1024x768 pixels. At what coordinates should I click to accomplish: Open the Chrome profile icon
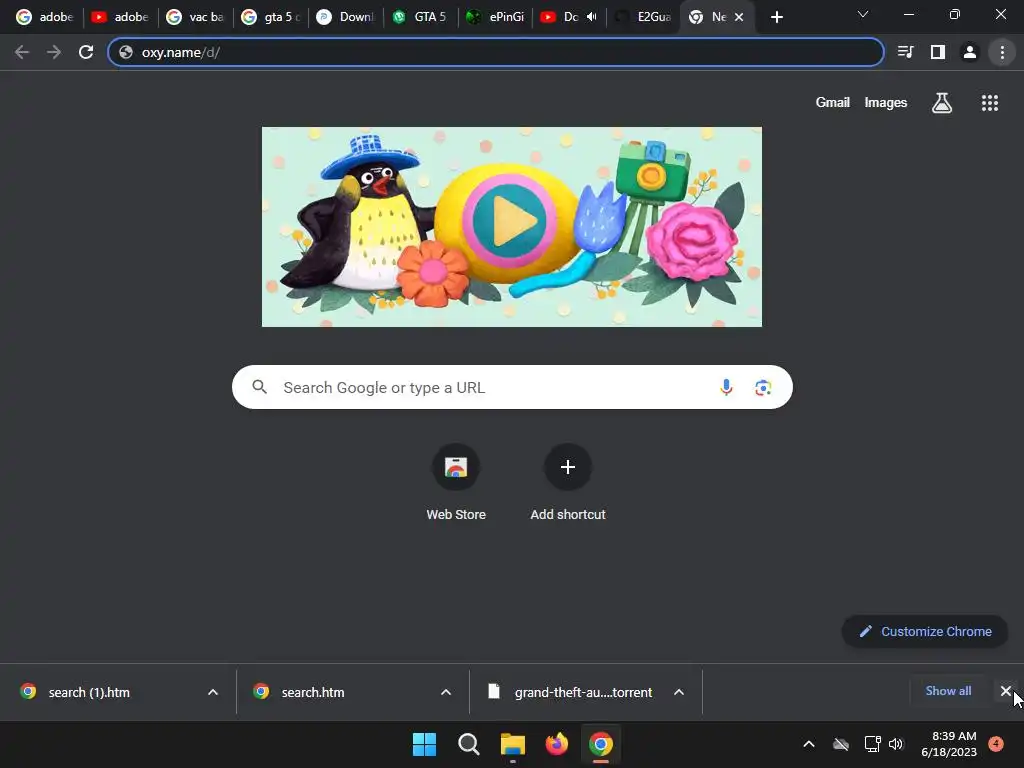(x=970, y=52)
